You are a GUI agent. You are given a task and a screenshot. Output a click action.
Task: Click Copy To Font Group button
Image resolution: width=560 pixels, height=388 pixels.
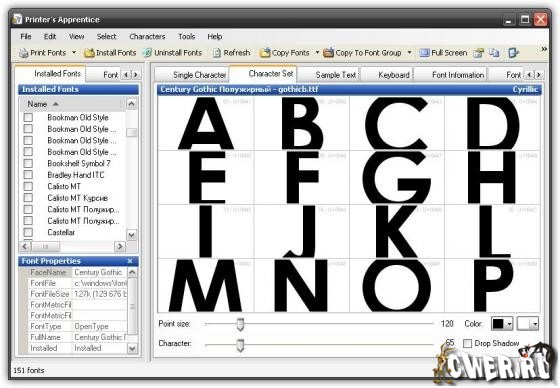[x=362, y=53]
